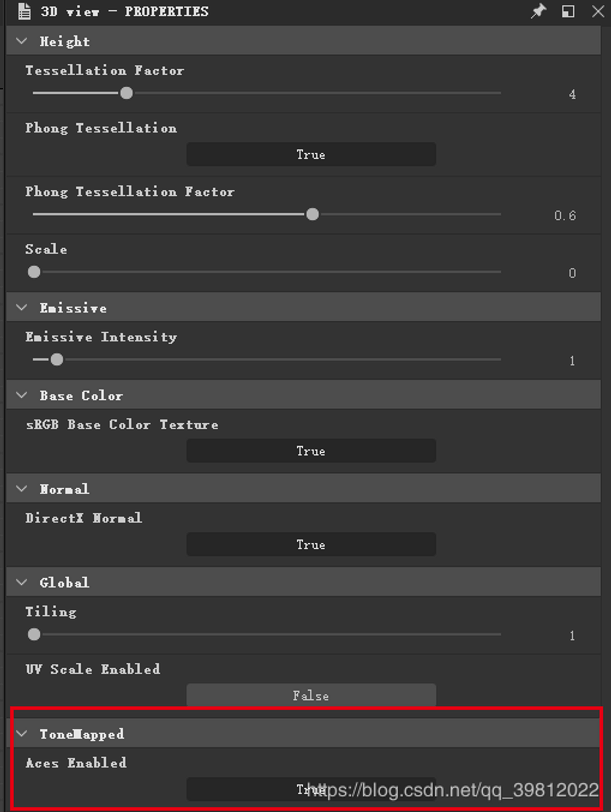Screen dimensions: 611x812
Task: Toggle the DirectX Normal True button
Action: pos(311,545)
